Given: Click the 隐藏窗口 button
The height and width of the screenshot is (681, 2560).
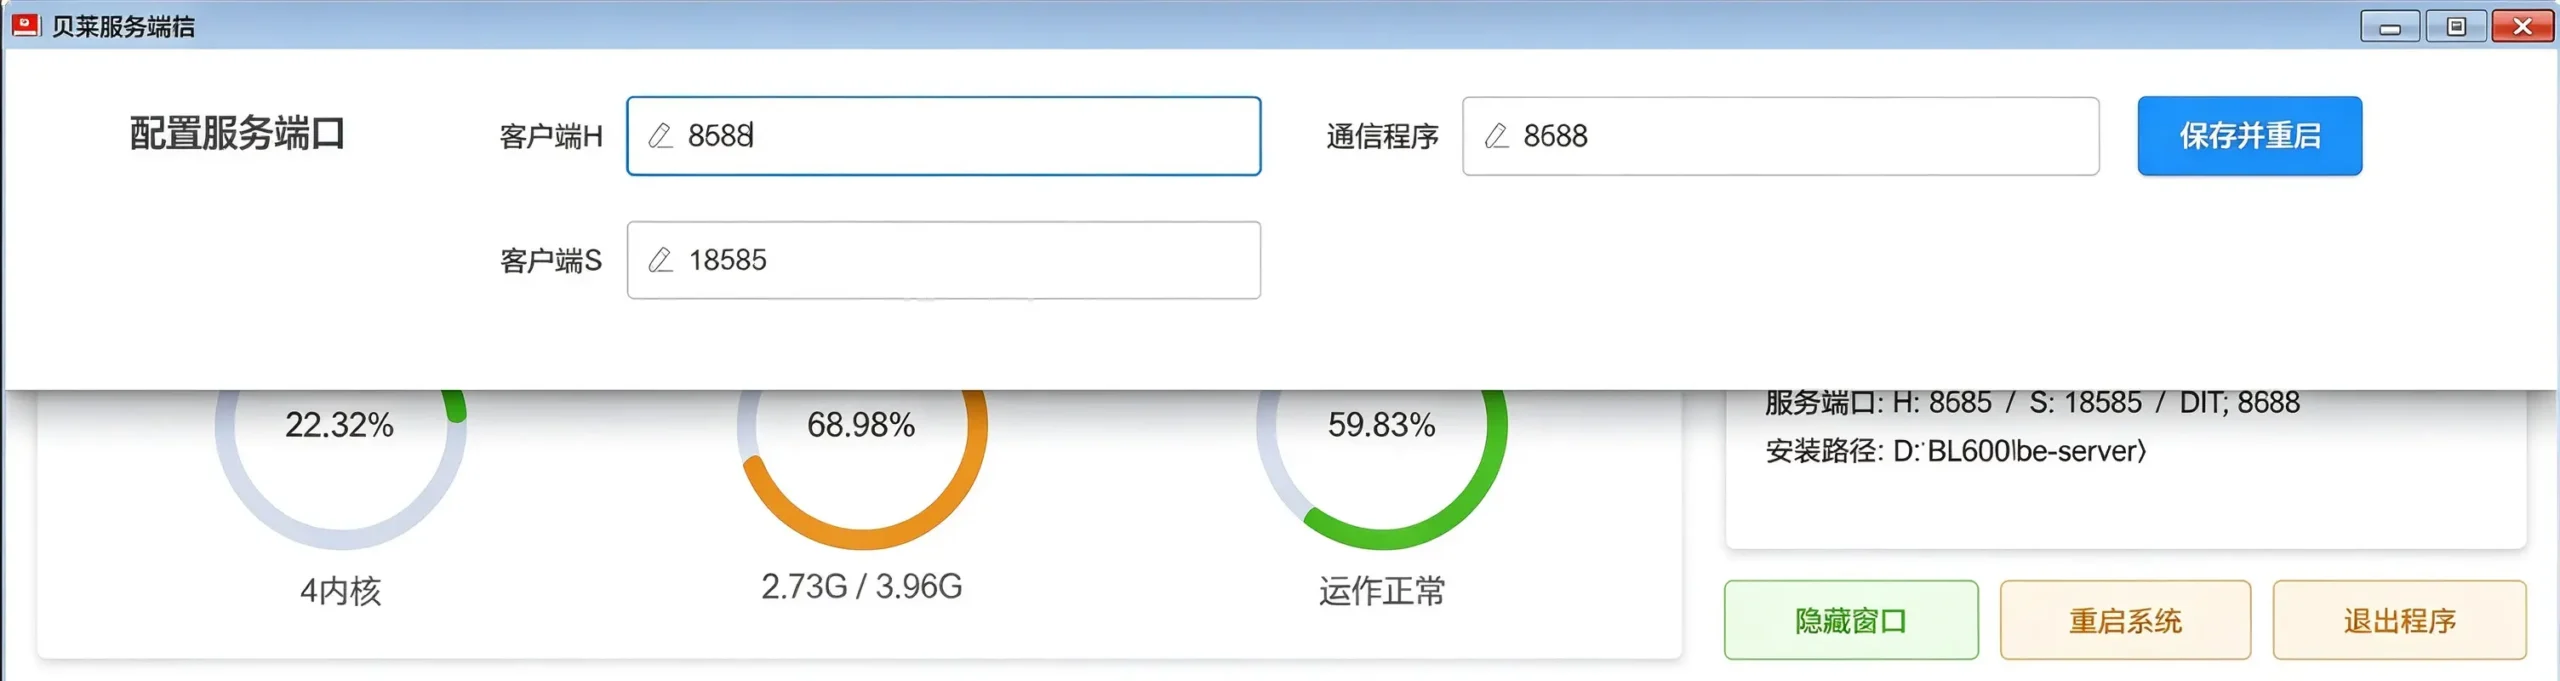Looking at the screenshot, I should click(1851, 620).
